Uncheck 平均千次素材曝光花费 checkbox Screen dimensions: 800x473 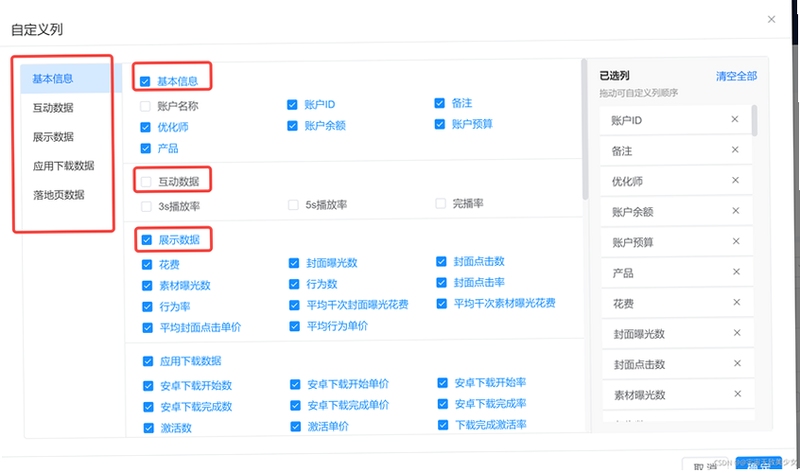point(442,304)
